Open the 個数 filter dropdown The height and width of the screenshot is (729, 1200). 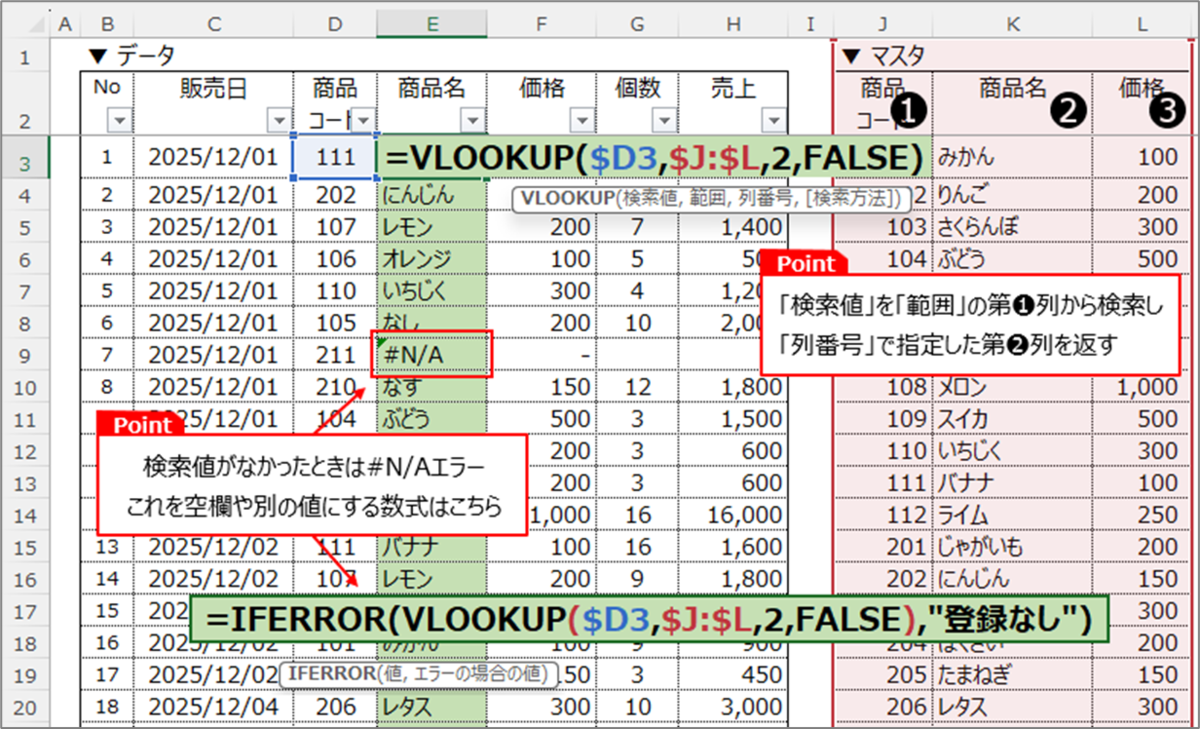pos(663,122)
